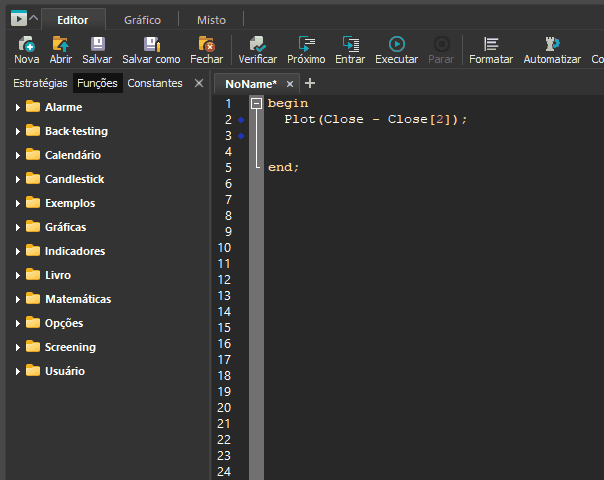Toggle breakpoint marker on line 2
Viewport: 604px width, 480px height.
(241, 120)
